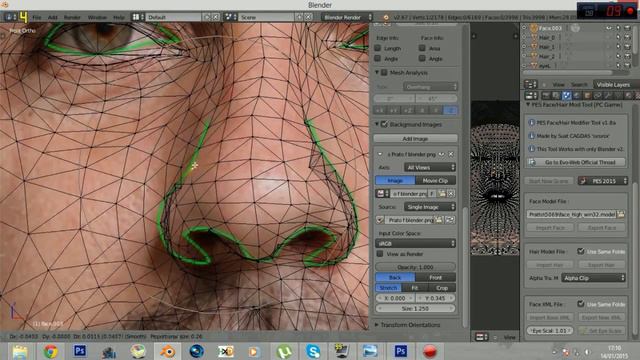The height and width of the screenshot is (360, 640).
Task: Open the PES 2015 version dropdown
Action: pyautogui.click(x=602, y=181)
